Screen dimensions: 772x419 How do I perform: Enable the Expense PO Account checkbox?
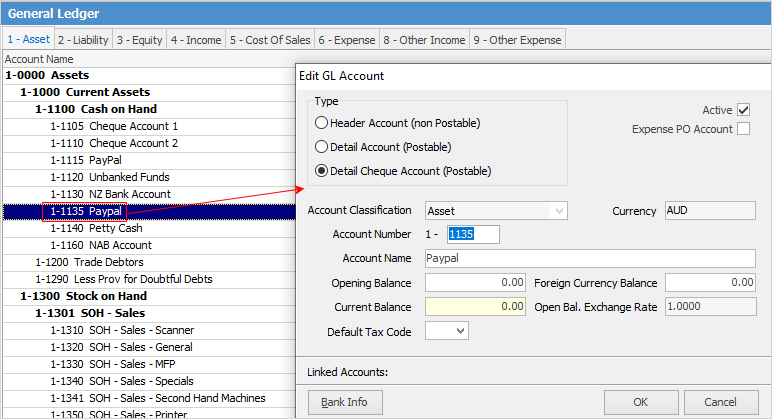pyautogui.click(x=743, y=129)
